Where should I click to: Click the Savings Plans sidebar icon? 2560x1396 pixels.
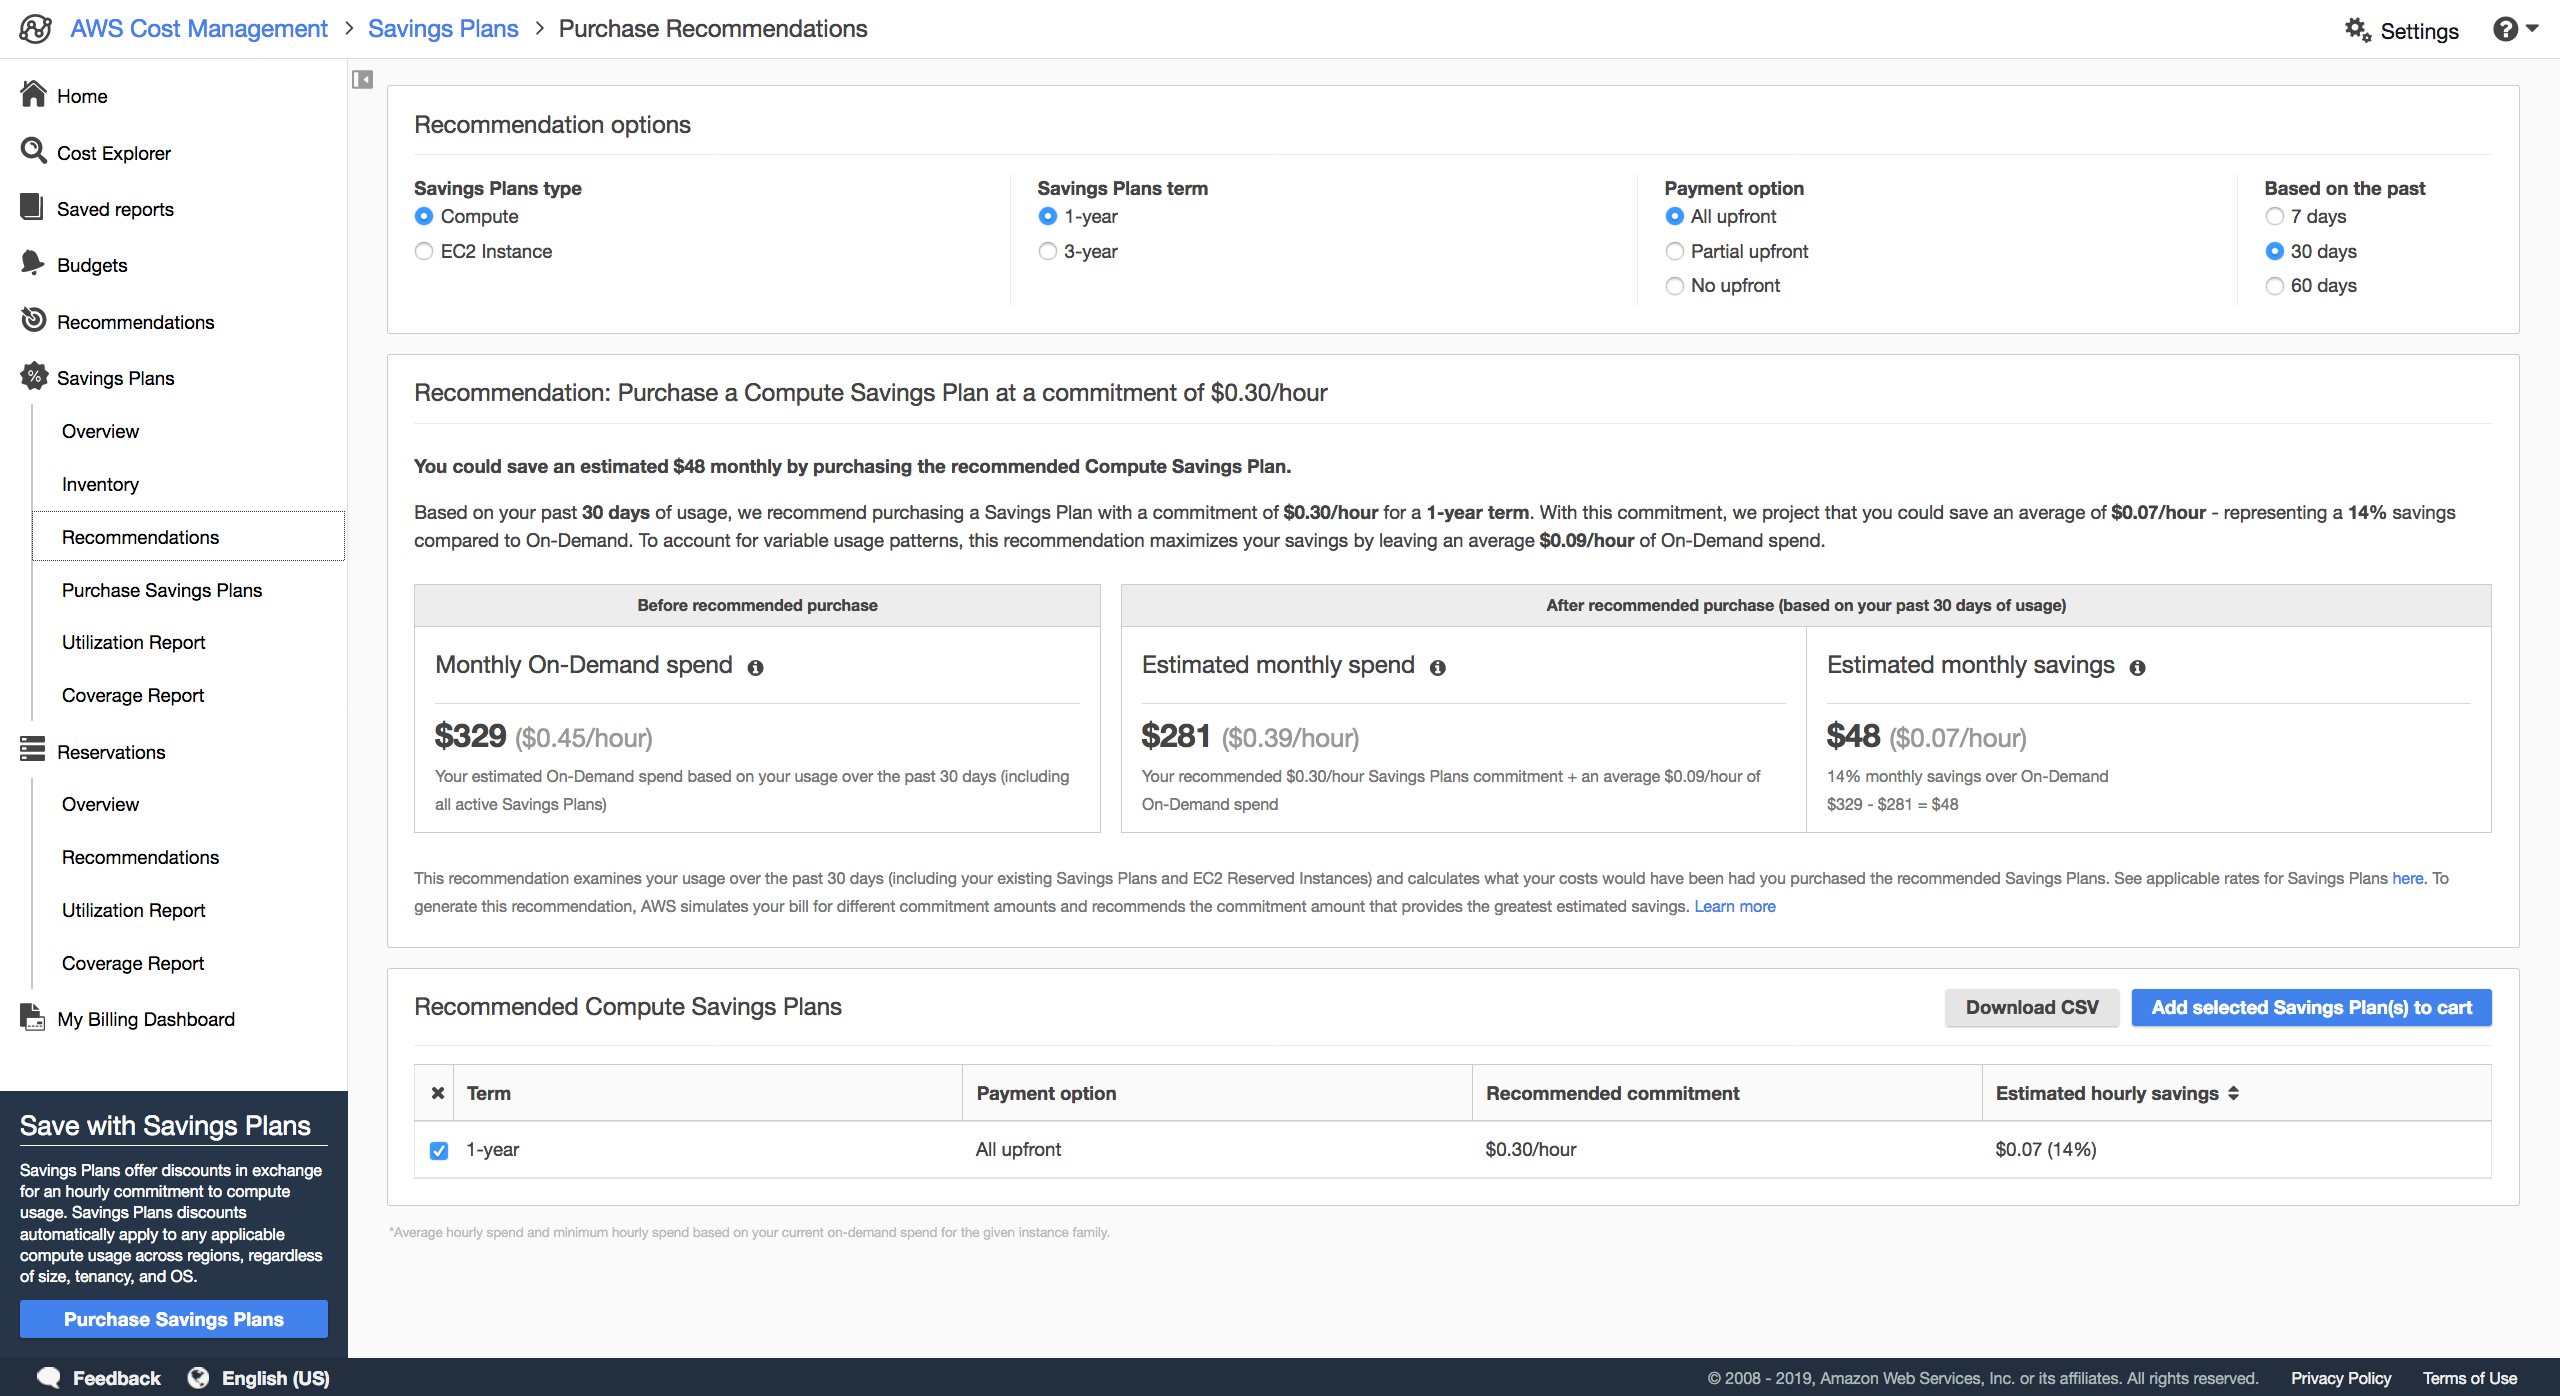coord(31,377)
